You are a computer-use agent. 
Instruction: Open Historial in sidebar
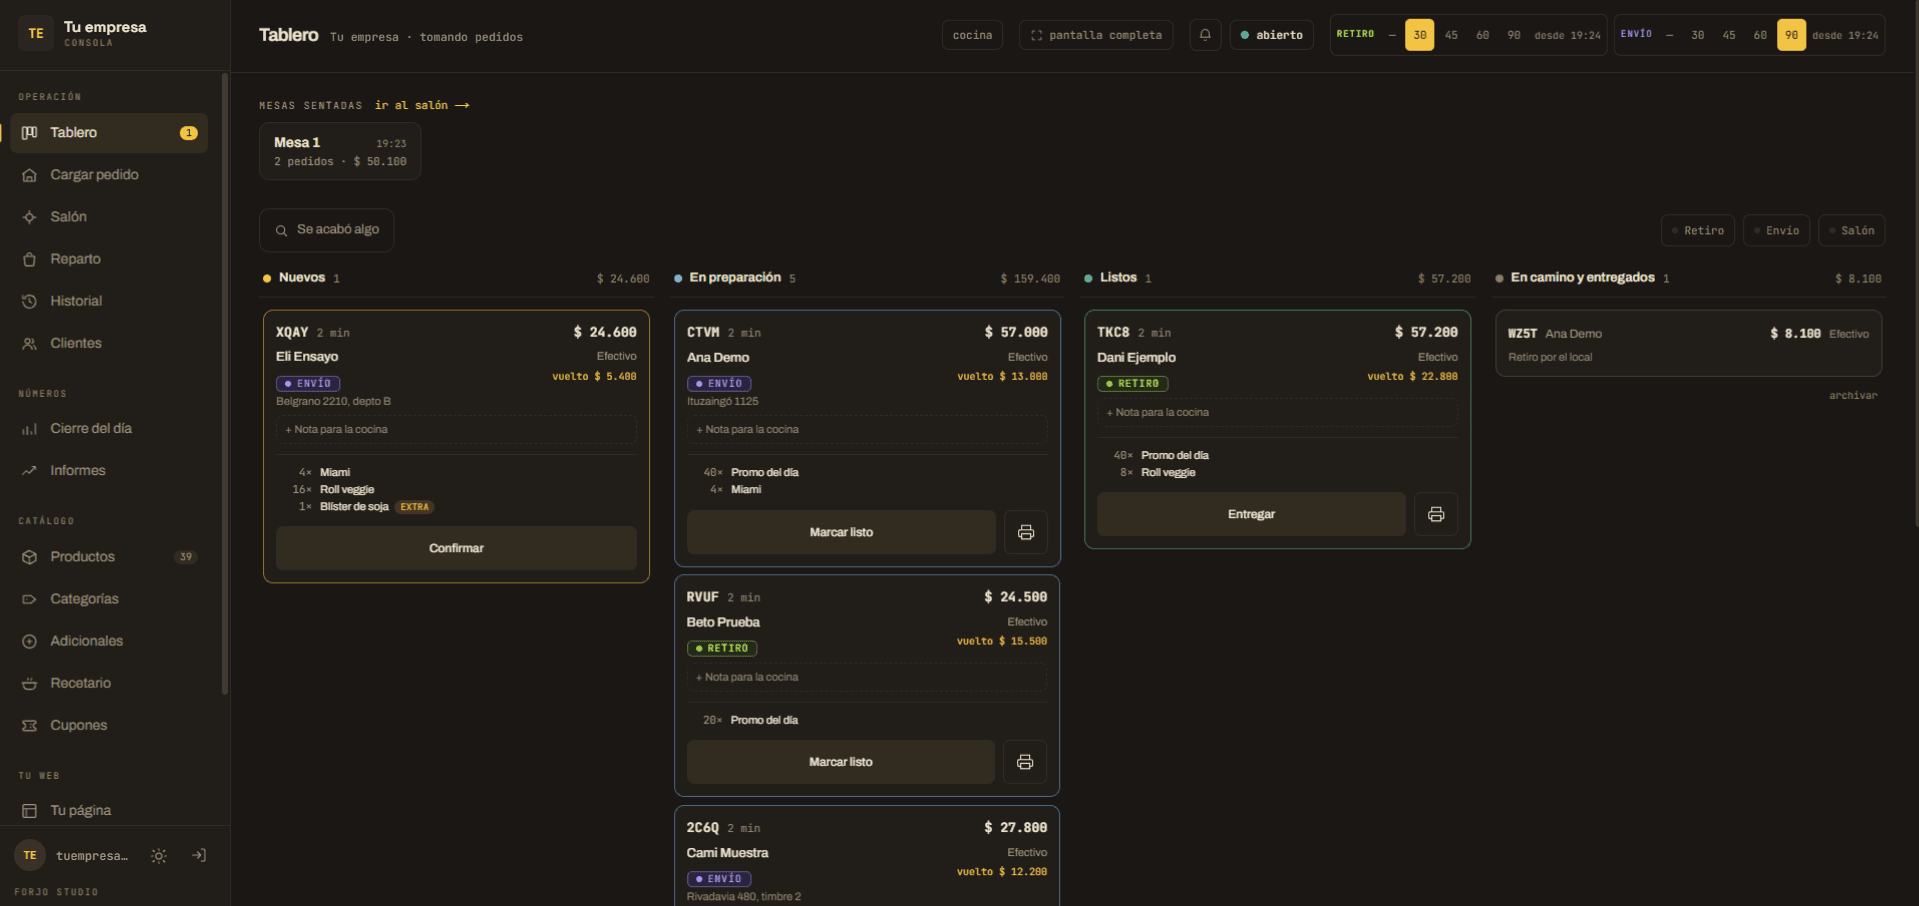pyautogui.click(x=109, y=301)
